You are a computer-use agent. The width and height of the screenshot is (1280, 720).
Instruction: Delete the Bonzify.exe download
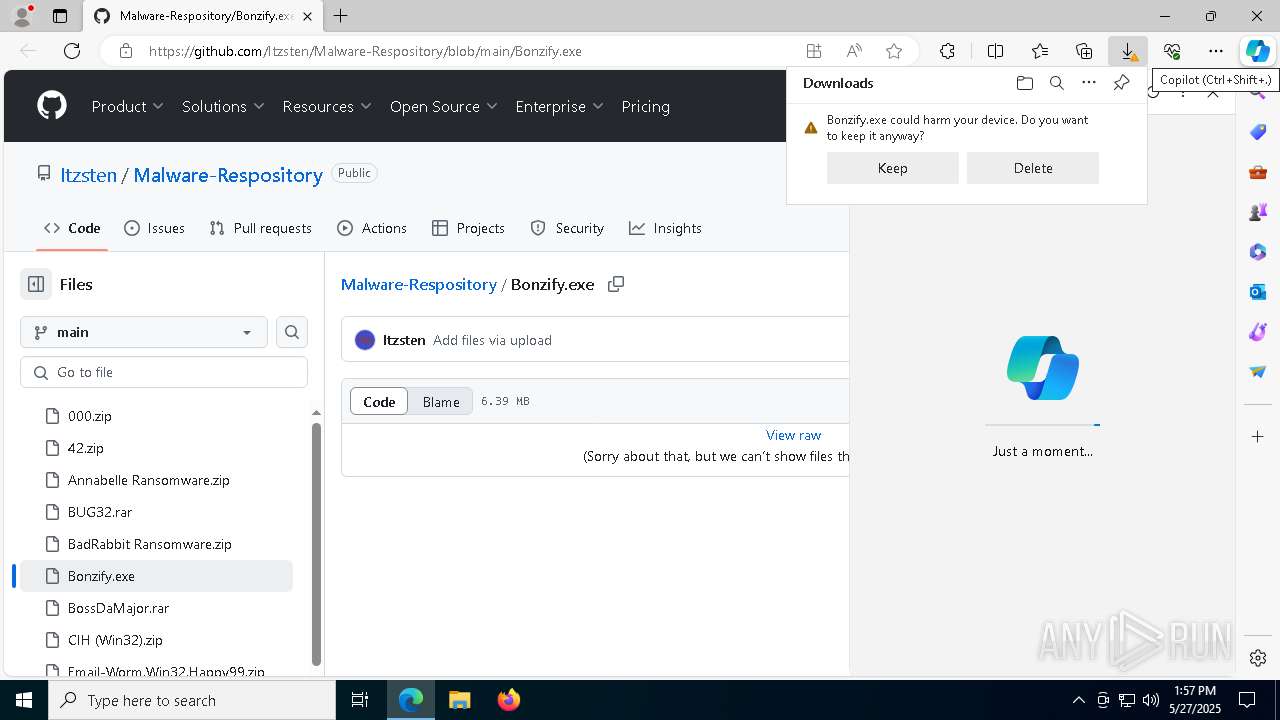(1033, 168)
